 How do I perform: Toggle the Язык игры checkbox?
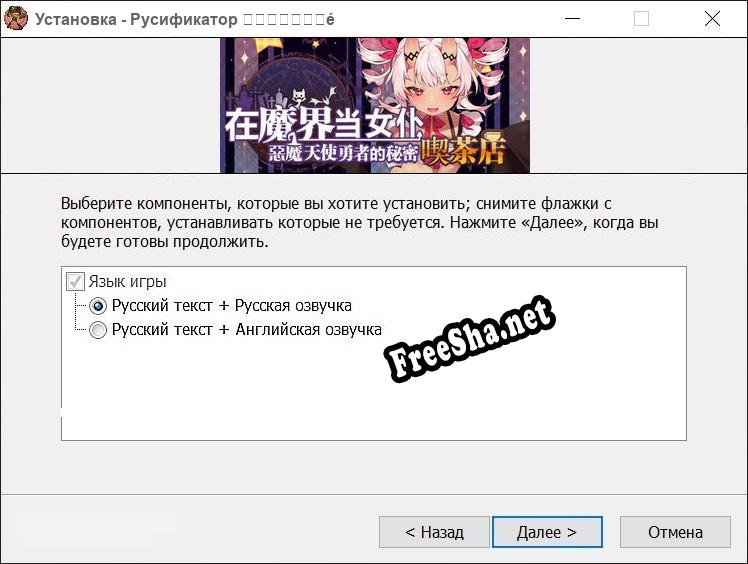(75, 282)
